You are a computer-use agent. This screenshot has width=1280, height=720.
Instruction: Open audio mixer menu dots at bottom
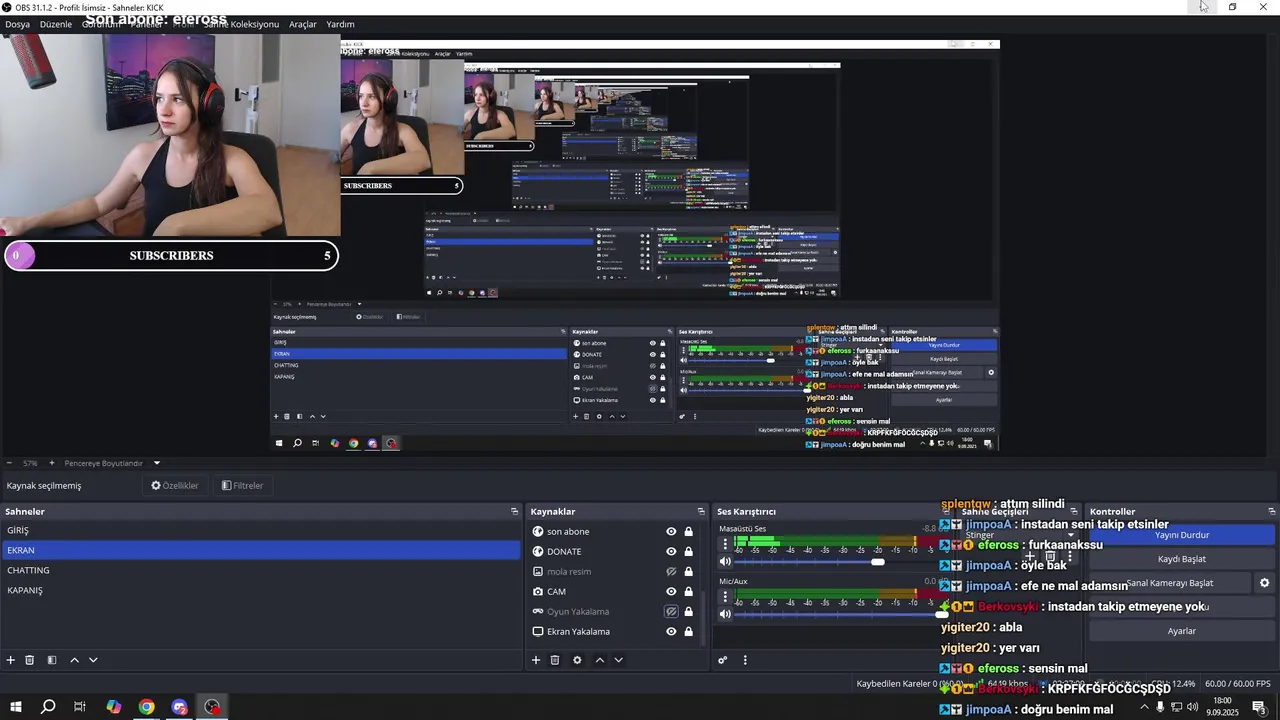[745, 660]
